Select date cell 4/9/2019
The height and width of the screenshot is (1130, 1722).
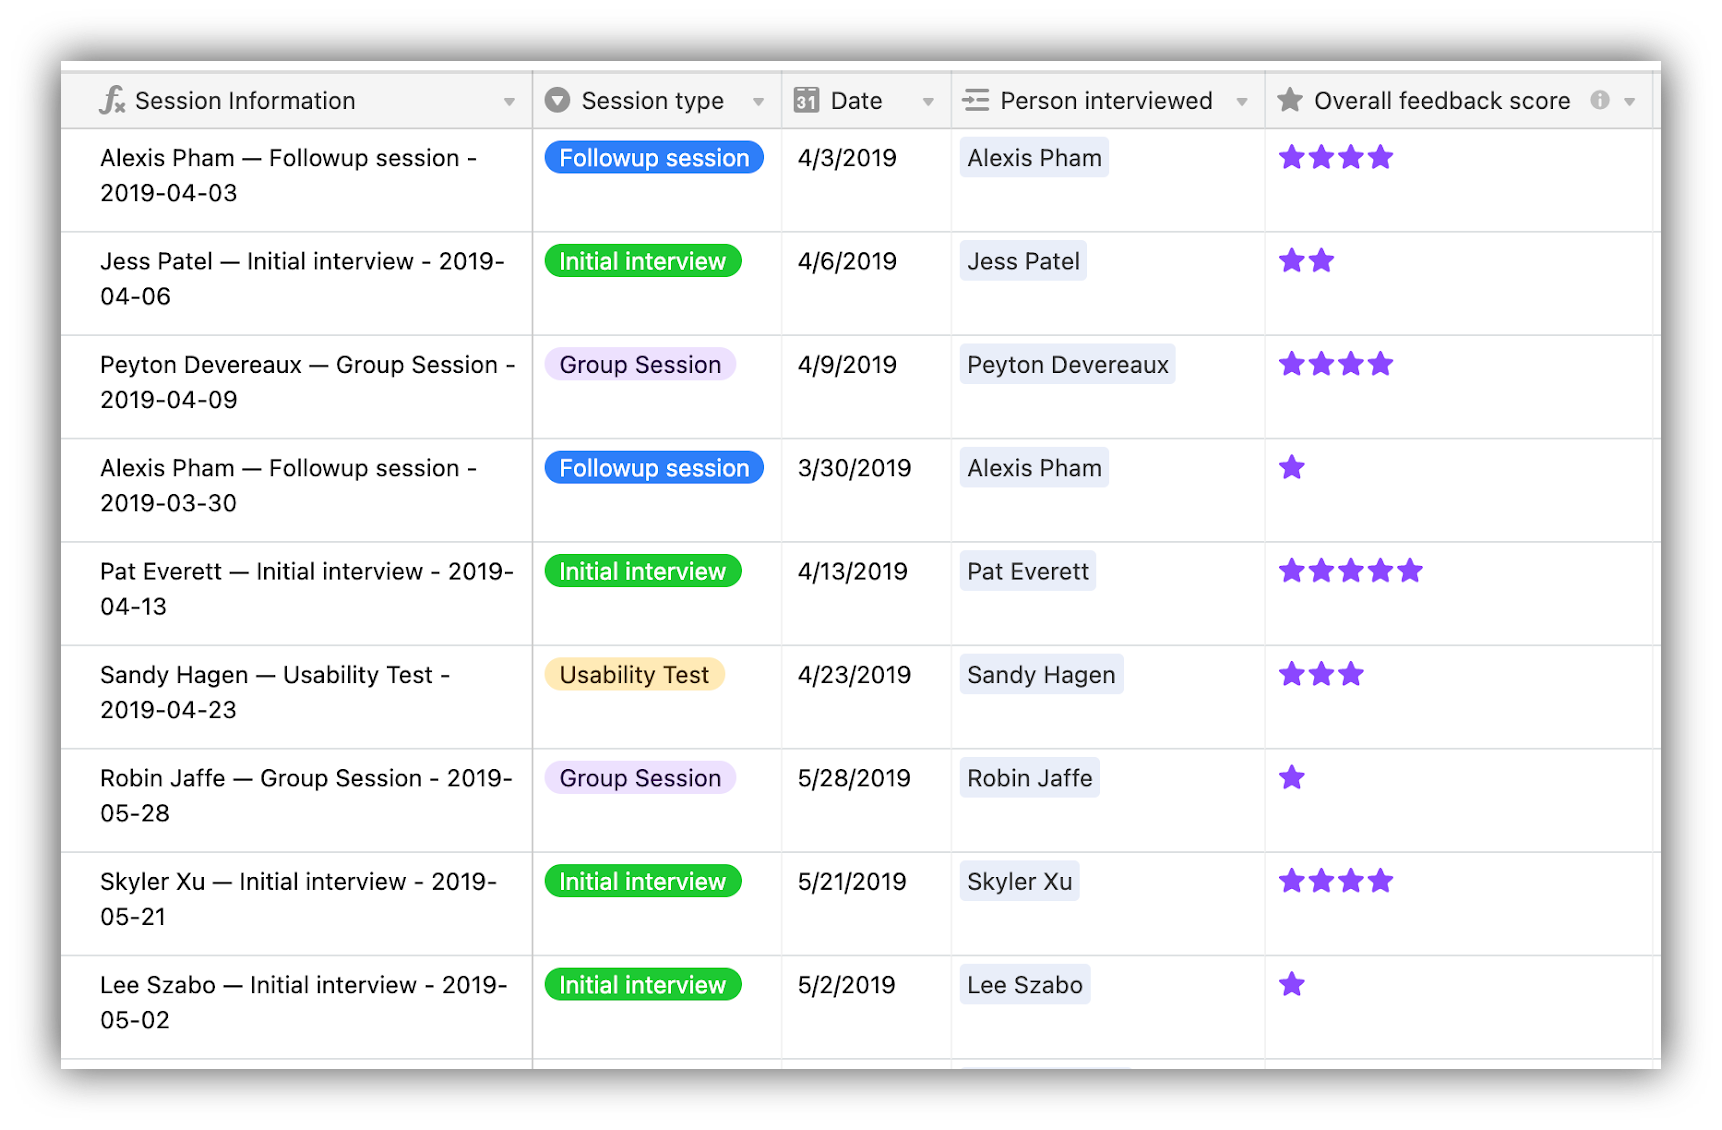pos(866,387)
